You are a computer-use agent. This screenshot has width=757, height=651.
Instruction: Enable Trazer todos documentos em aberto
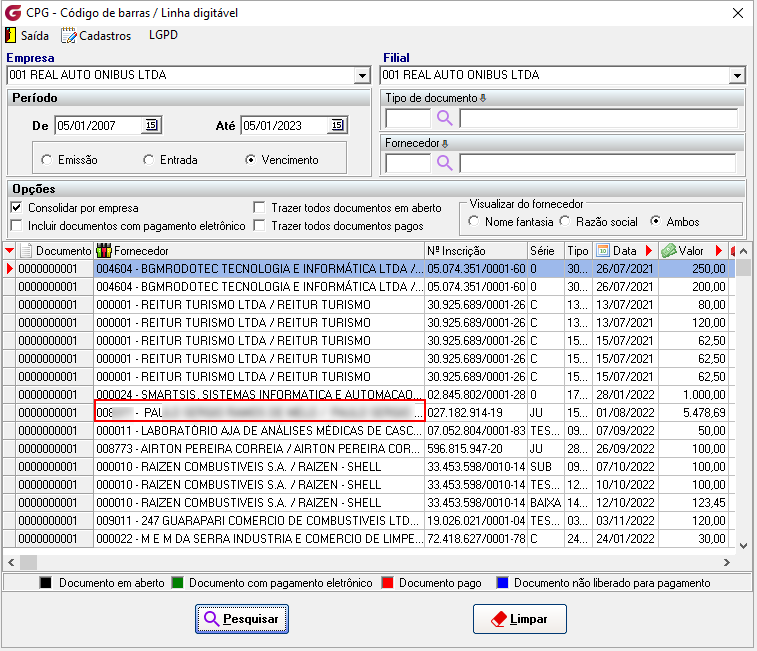coord(259,208)
